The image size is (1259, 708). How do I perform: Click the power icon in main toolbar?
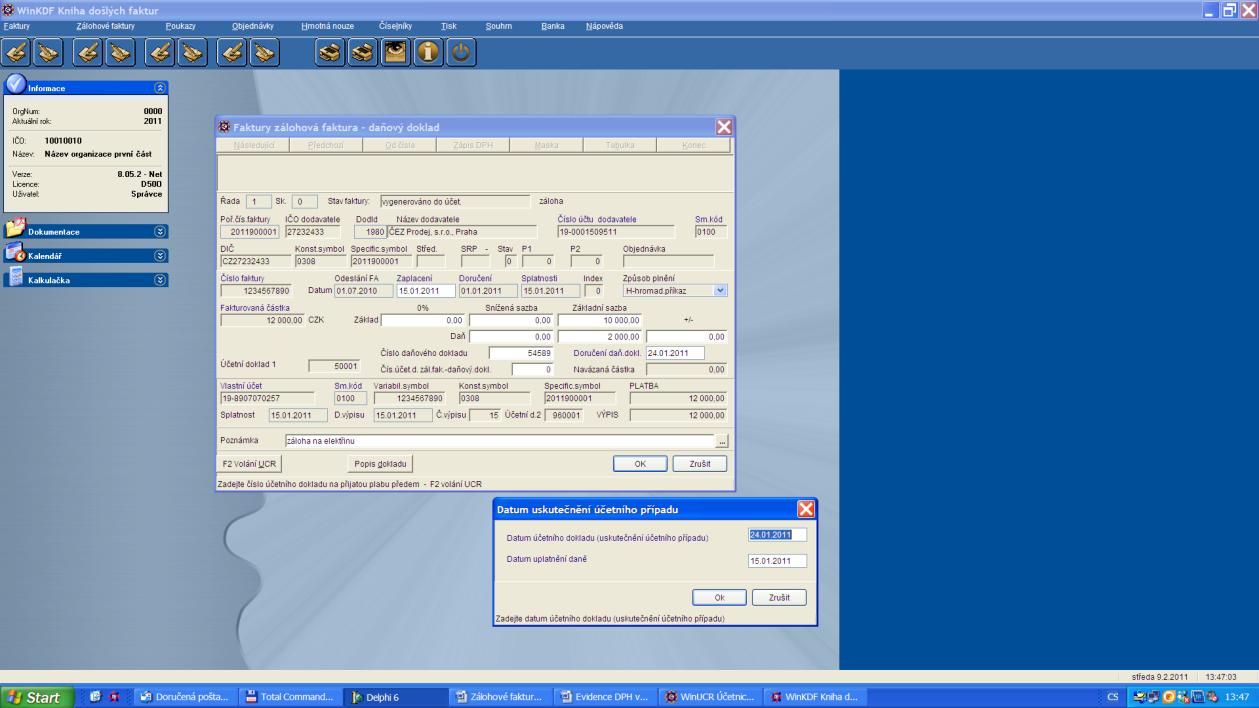point(460,53)
